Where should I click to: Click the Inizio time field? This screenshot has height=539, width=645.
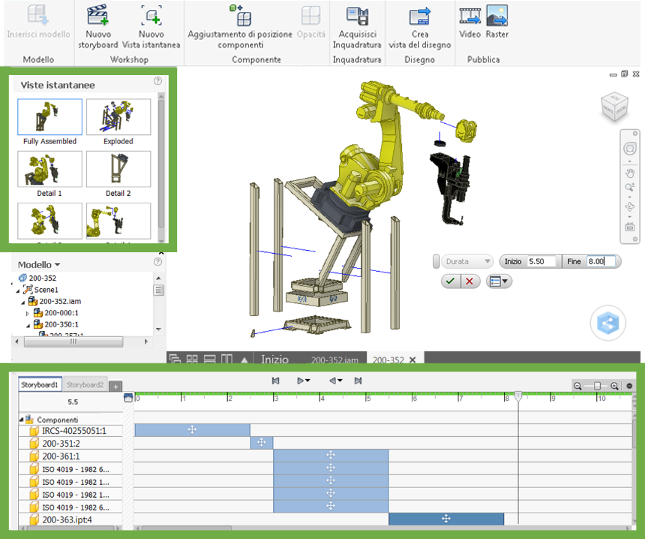541,261
